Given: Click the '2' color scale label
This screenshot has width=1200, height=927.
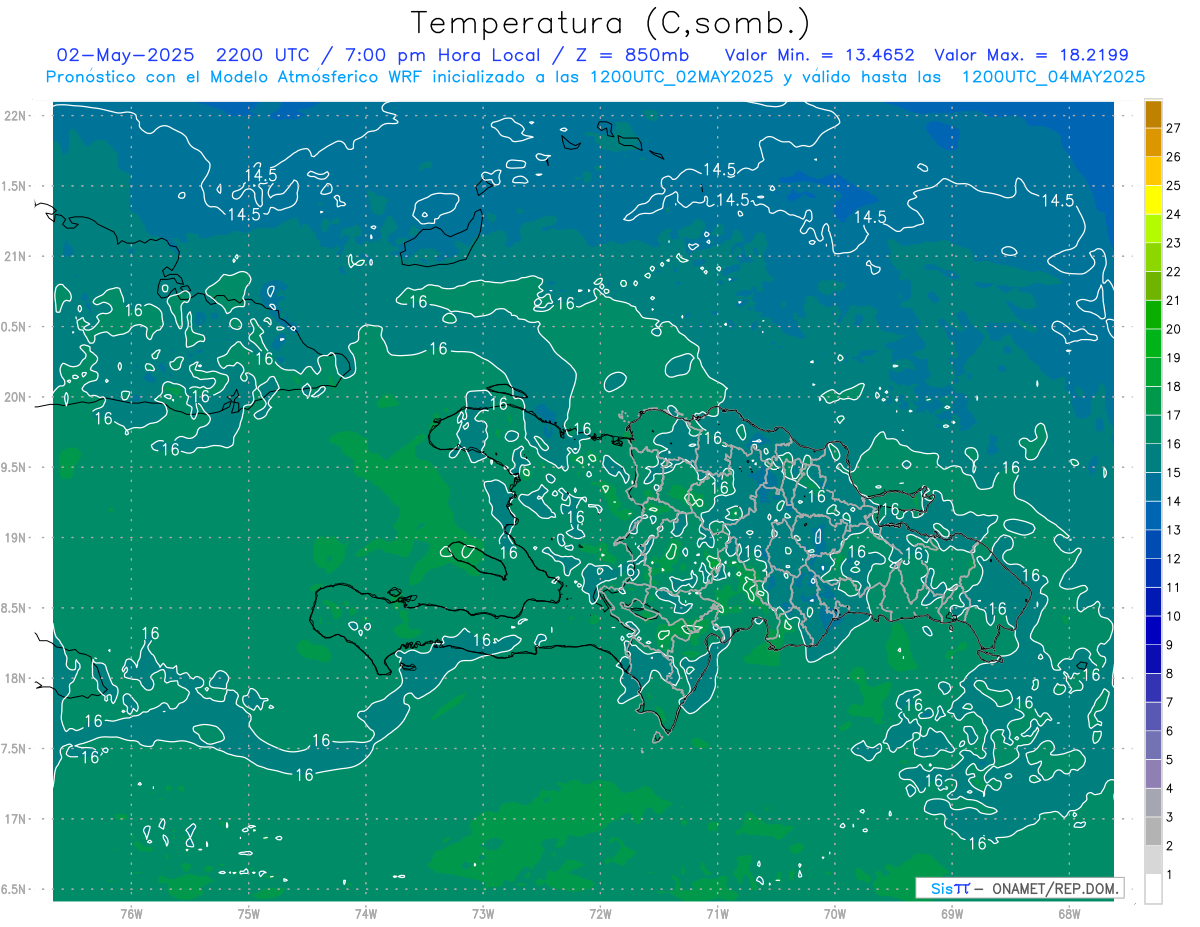Looking at the screenshot, I should coord(1170,846).
